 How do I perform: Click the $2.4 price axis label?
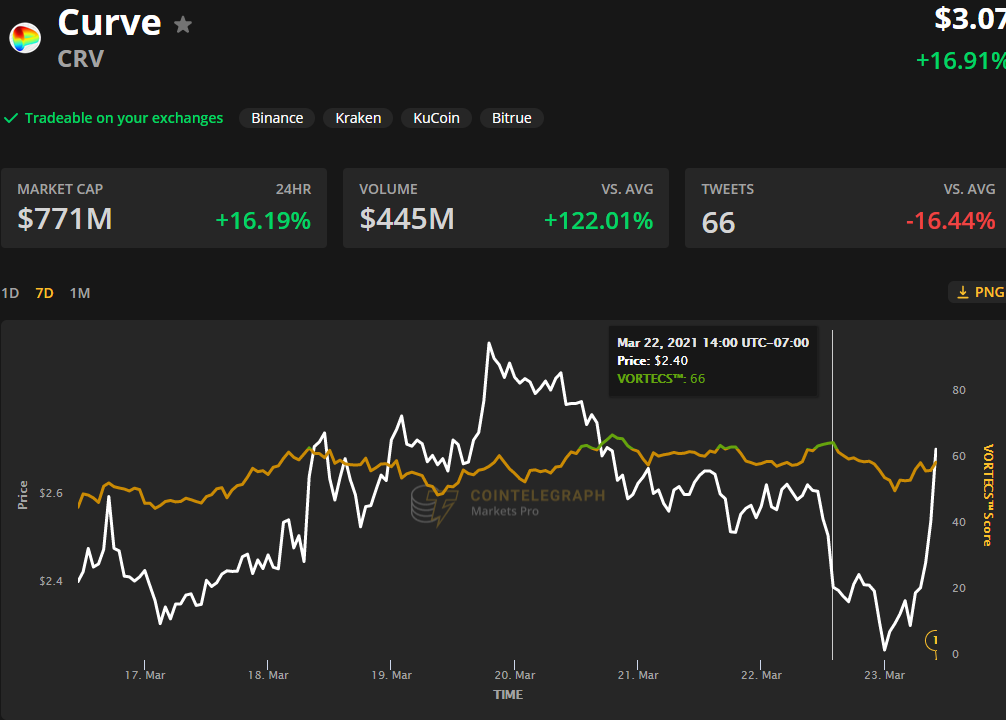tap(51, 581)
